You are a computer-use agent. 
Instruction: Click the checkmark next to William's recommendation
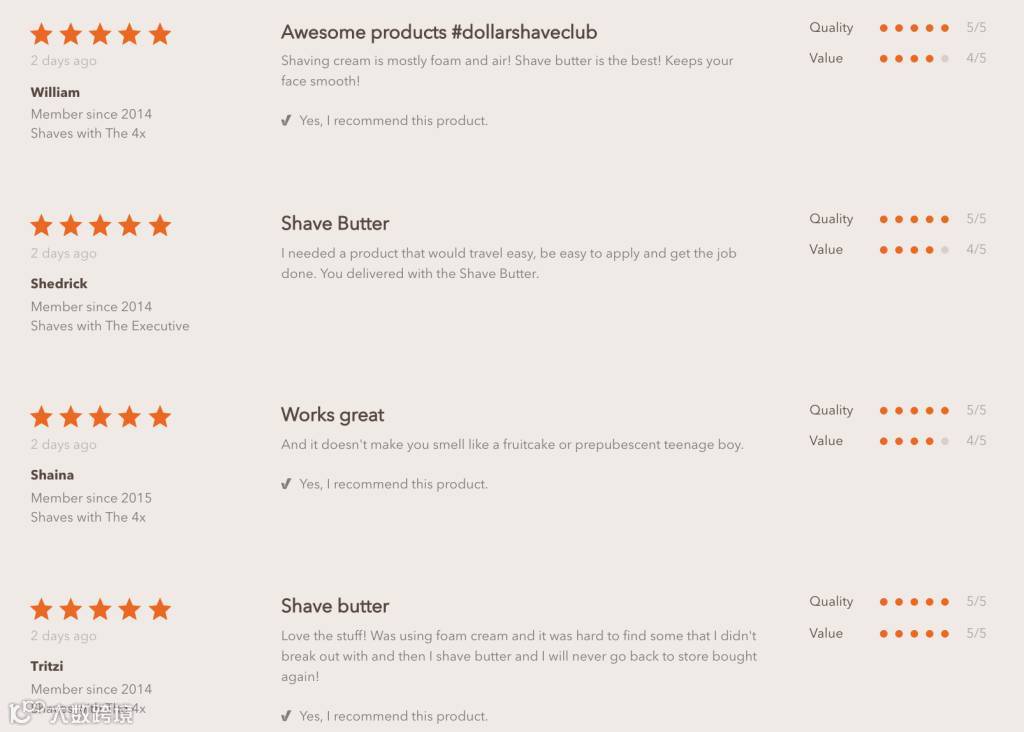(286, 121)
